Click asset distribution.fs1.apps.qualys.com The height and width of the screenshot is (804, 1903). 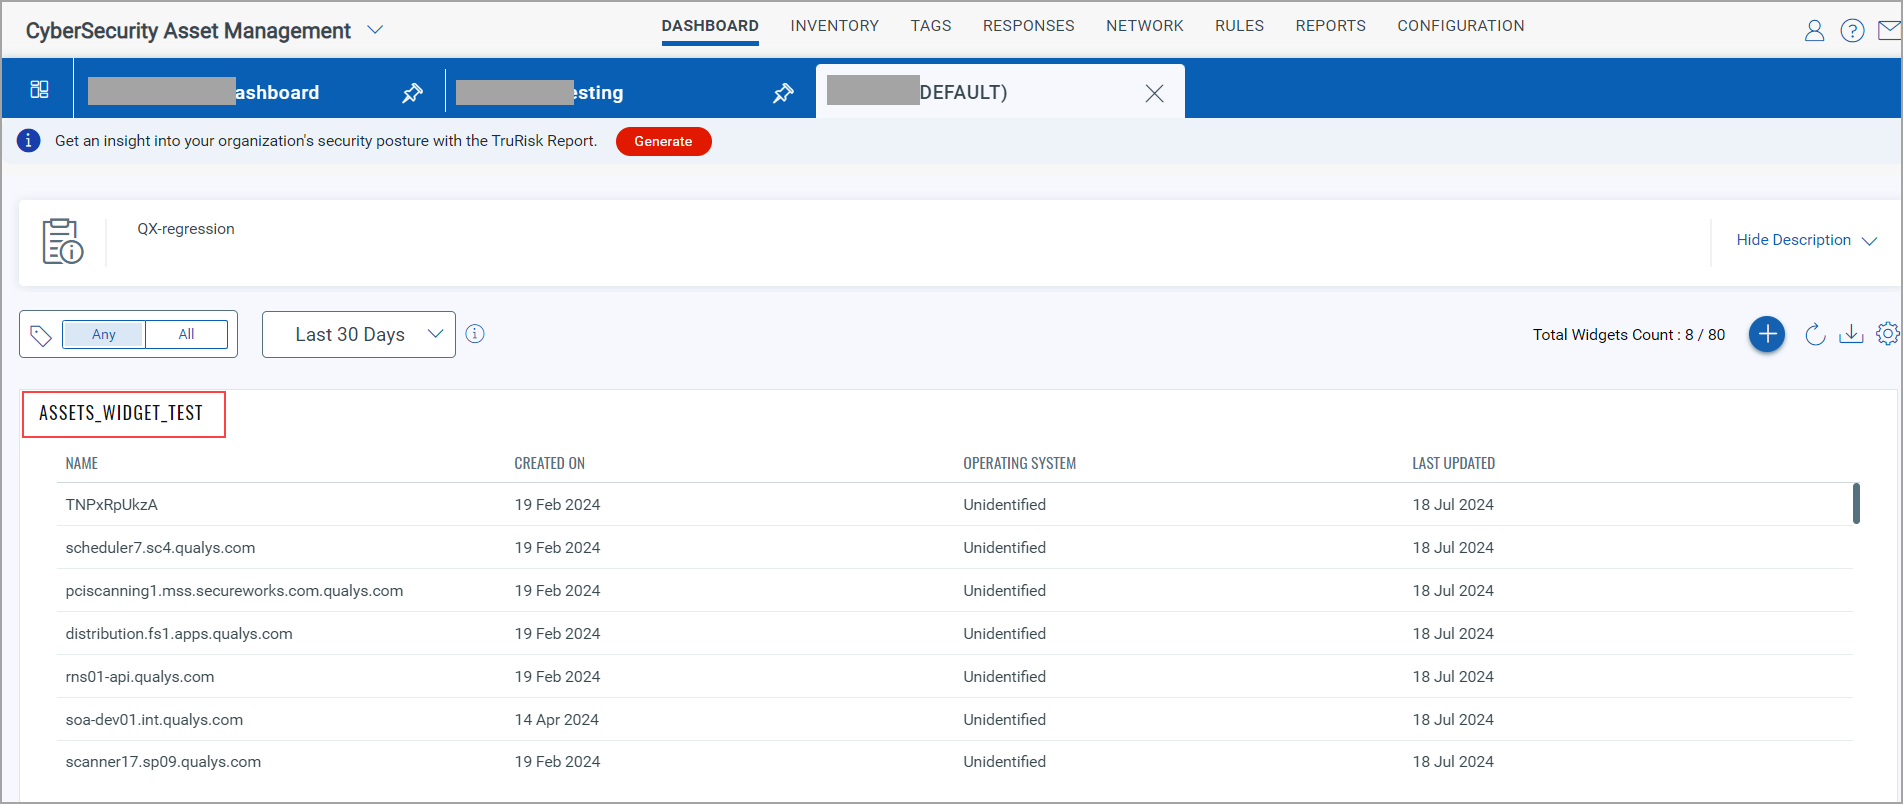point(179,634)
